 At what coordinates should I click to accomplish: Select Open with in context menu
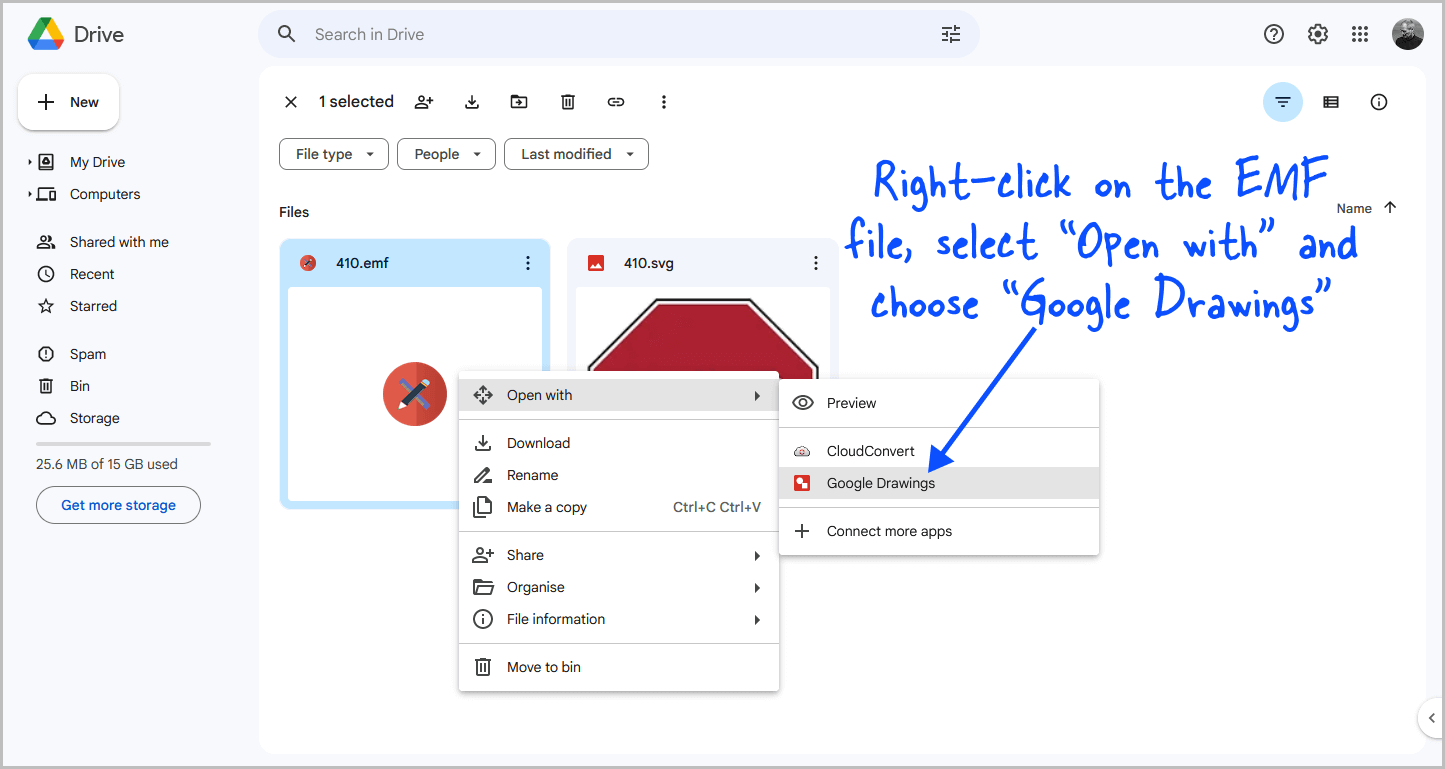[x=618, y=395]
